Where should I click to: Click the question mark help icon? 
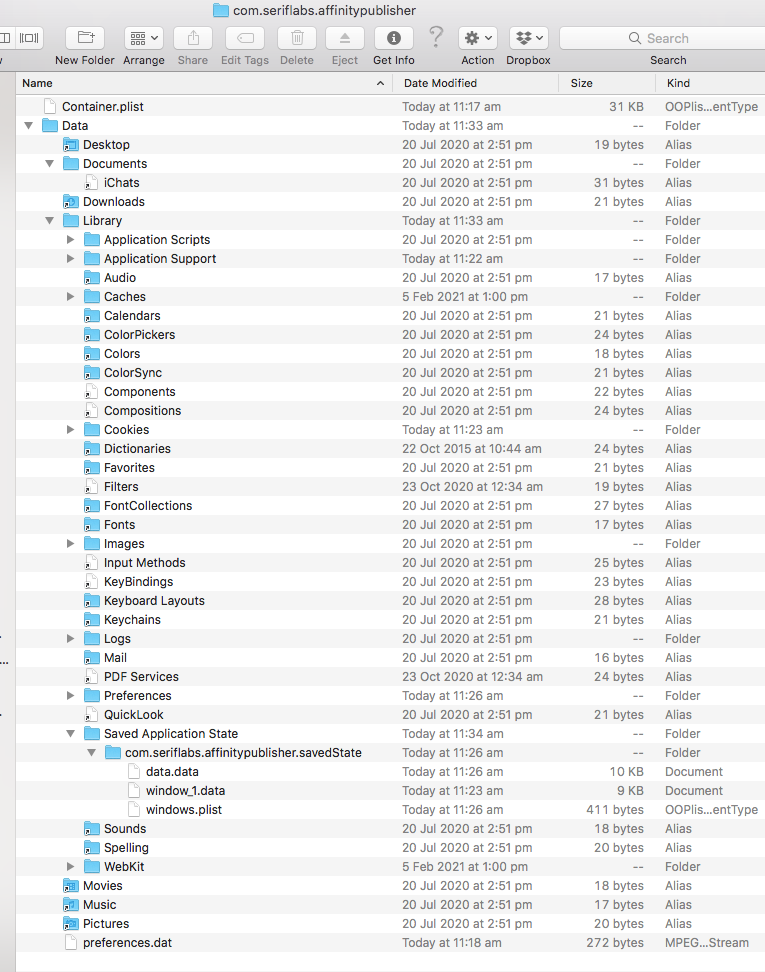436,37
